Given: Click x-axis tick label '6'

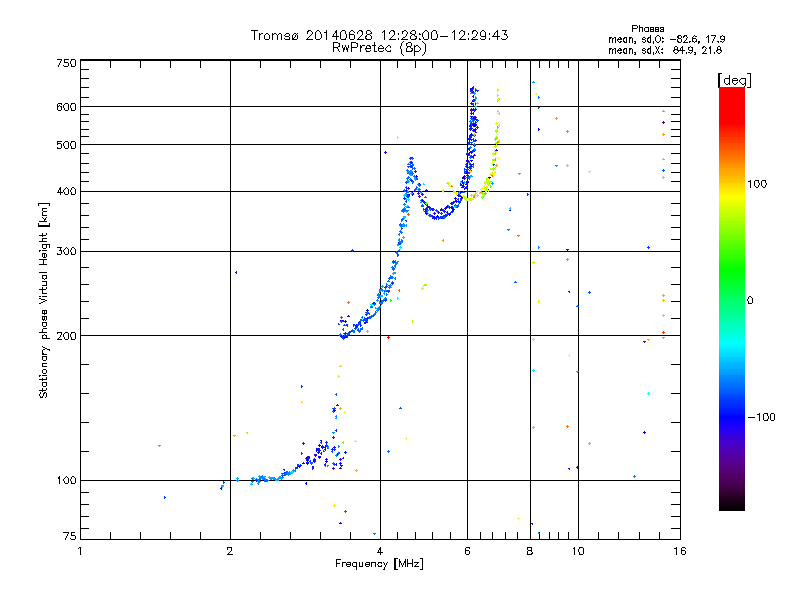Looking at the screenshot, I should click(x=467, y=551).
